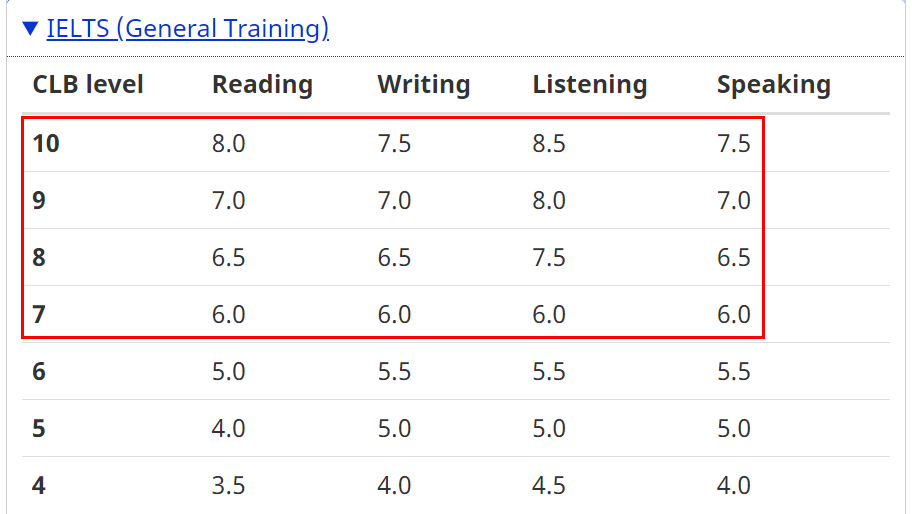Click the CLB level 6 row label
Screen dimensions: 912x514
39,372
